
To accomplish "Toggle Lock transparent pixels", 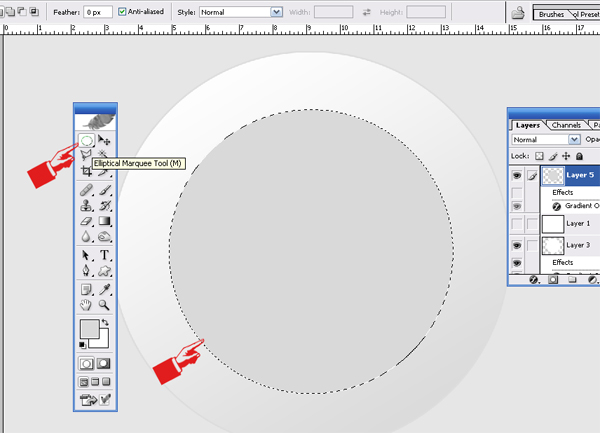I will pos(539,156).
